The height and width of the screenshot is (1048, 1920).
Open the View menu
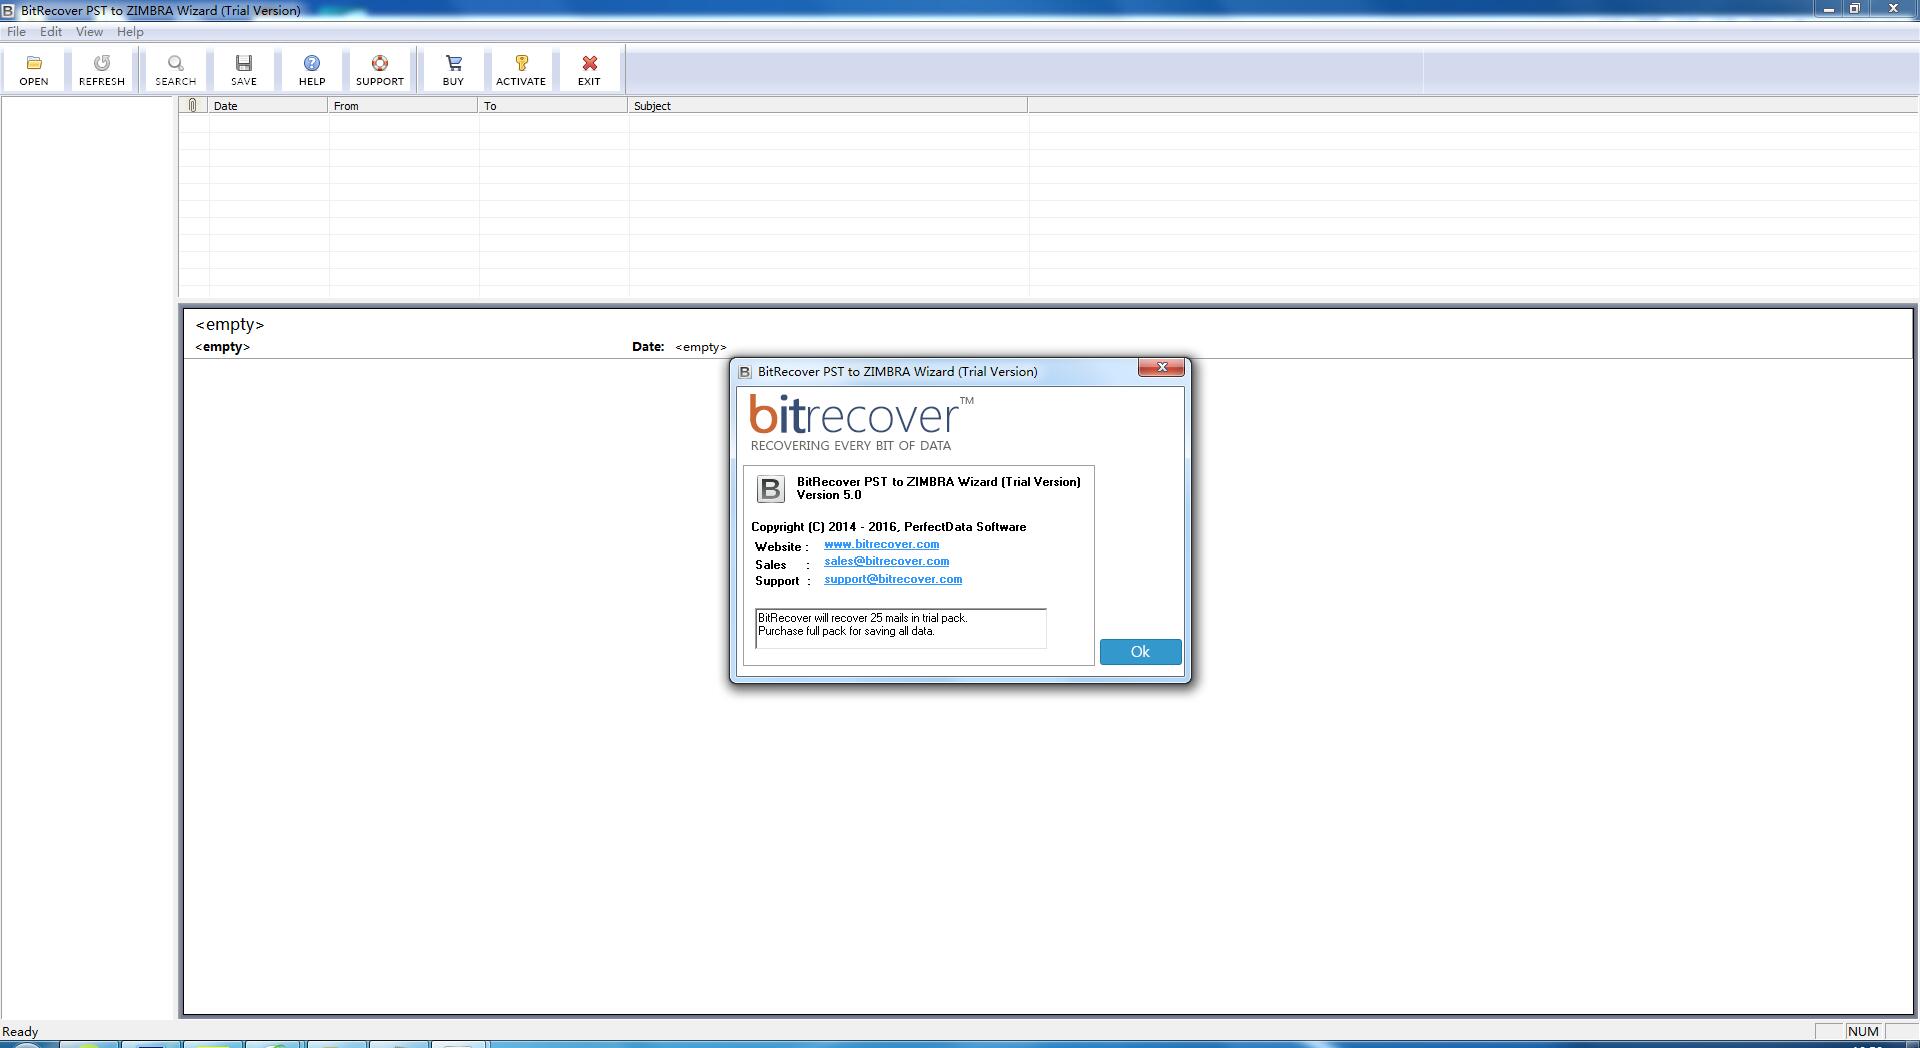89,31
